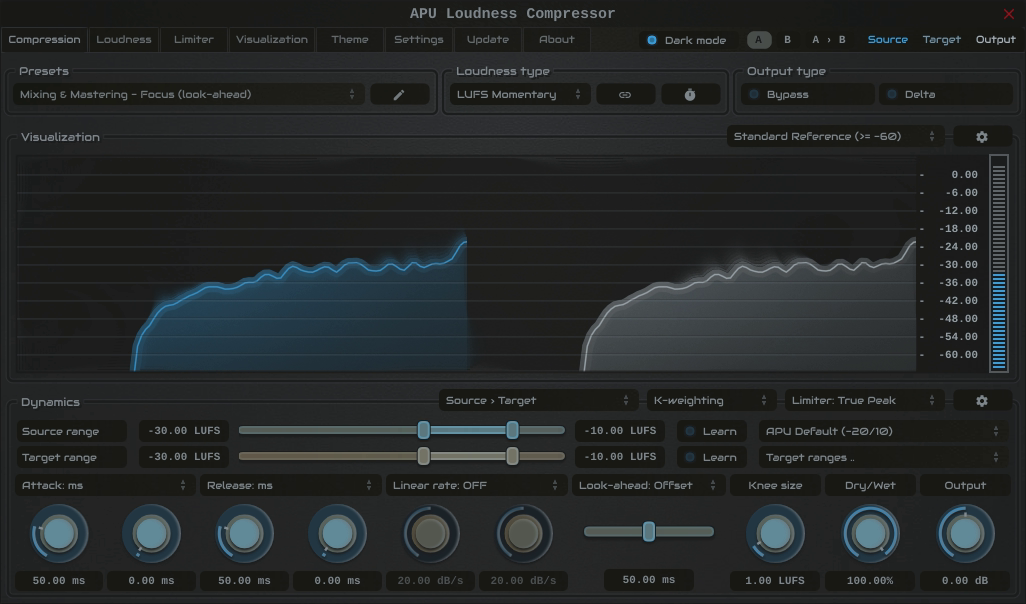
Task: Click the Knee size label button
Action: [x=775, y=486]
